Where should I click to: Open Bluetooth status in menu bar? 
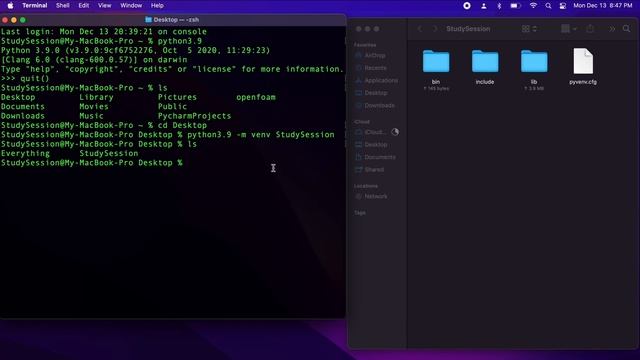(x=499, y=6)
